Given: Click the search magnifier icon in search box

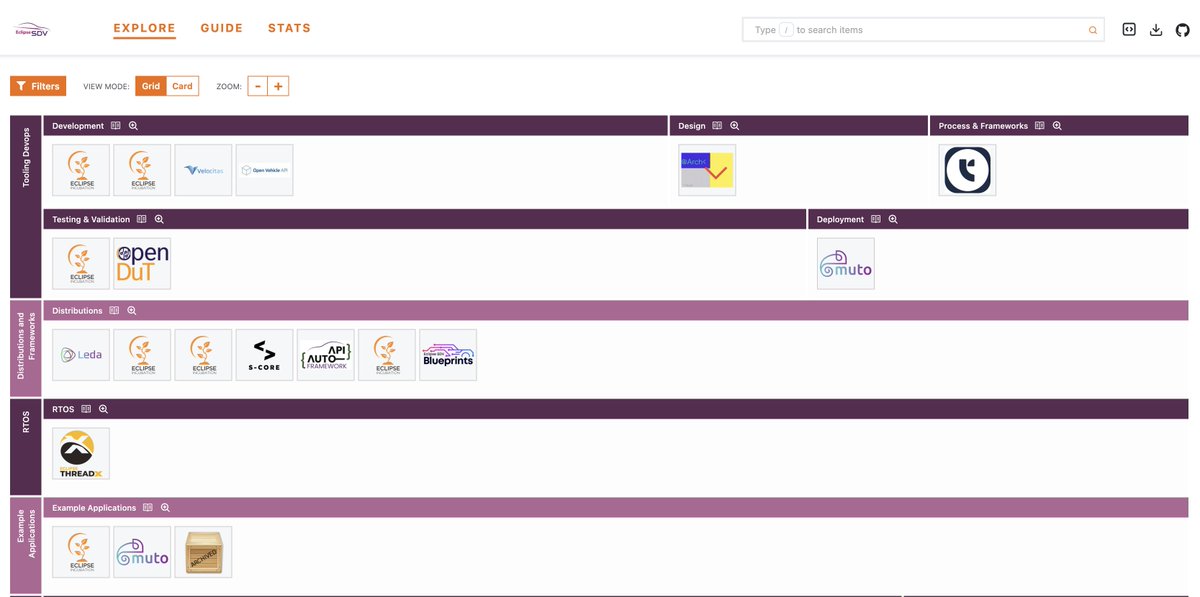Looking at the screenshot, I should point(1093,30).
